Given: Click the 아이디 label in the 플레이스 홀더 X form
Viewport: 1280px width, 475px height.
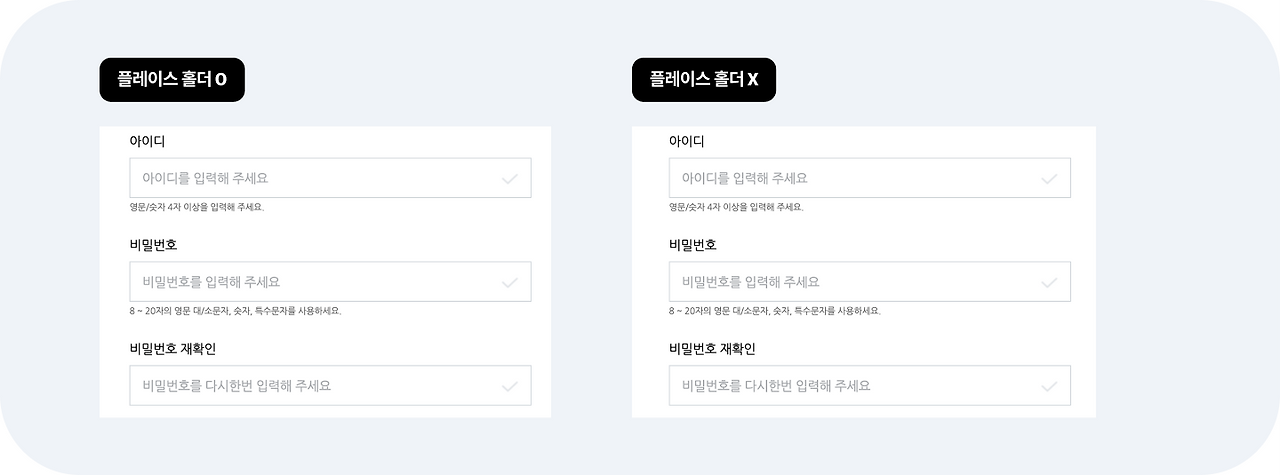Looking at the screenshot, I should pyautogui.click(x=686, y=141).
